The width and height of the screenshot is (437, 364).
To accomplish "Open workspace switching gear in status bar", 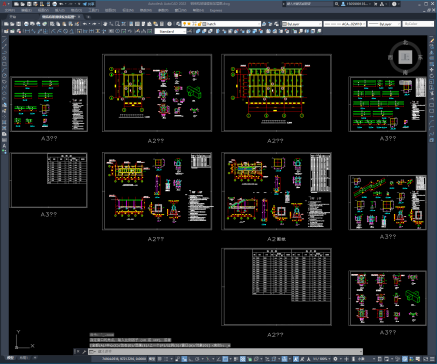I will pos(335,359).
